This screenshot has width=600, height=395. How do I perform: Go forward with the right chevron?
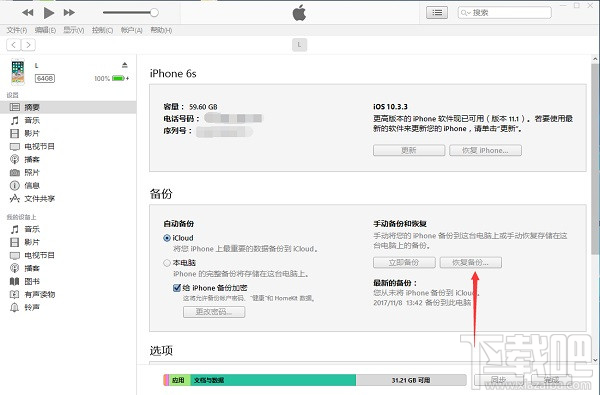(x=28, y=45)
